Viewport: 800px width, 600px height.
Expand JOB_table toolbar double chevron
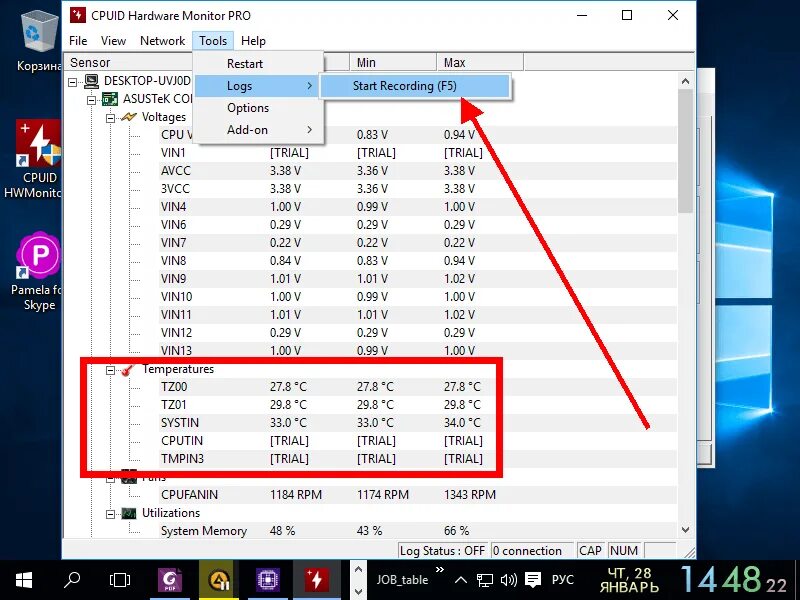pyautogui.click(x=439, y=569)
